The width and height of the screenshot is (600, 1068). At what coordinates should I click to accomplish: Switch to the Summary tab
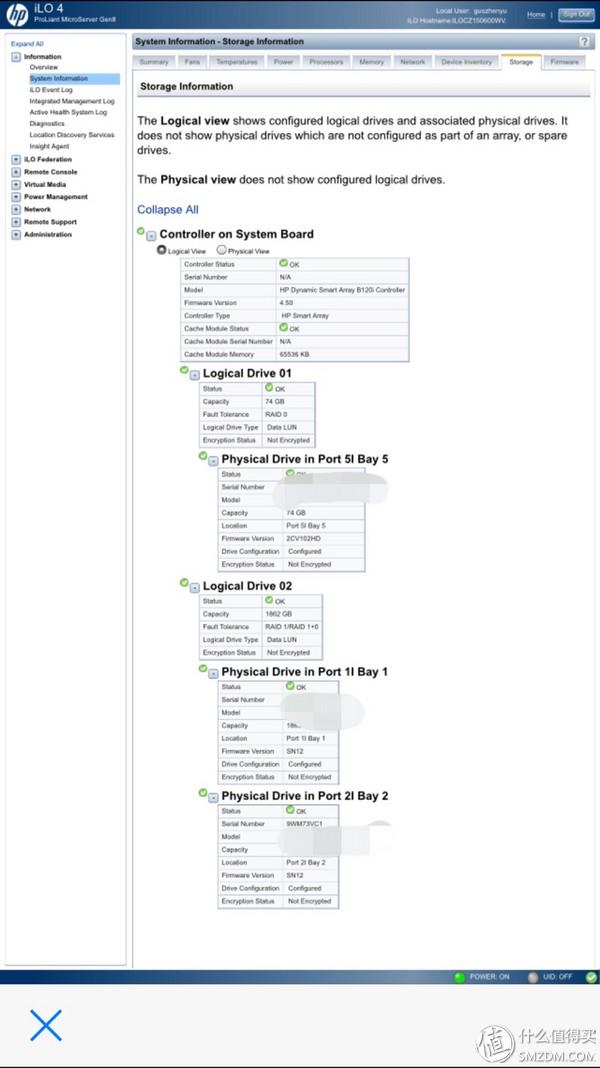click(154, 62)
